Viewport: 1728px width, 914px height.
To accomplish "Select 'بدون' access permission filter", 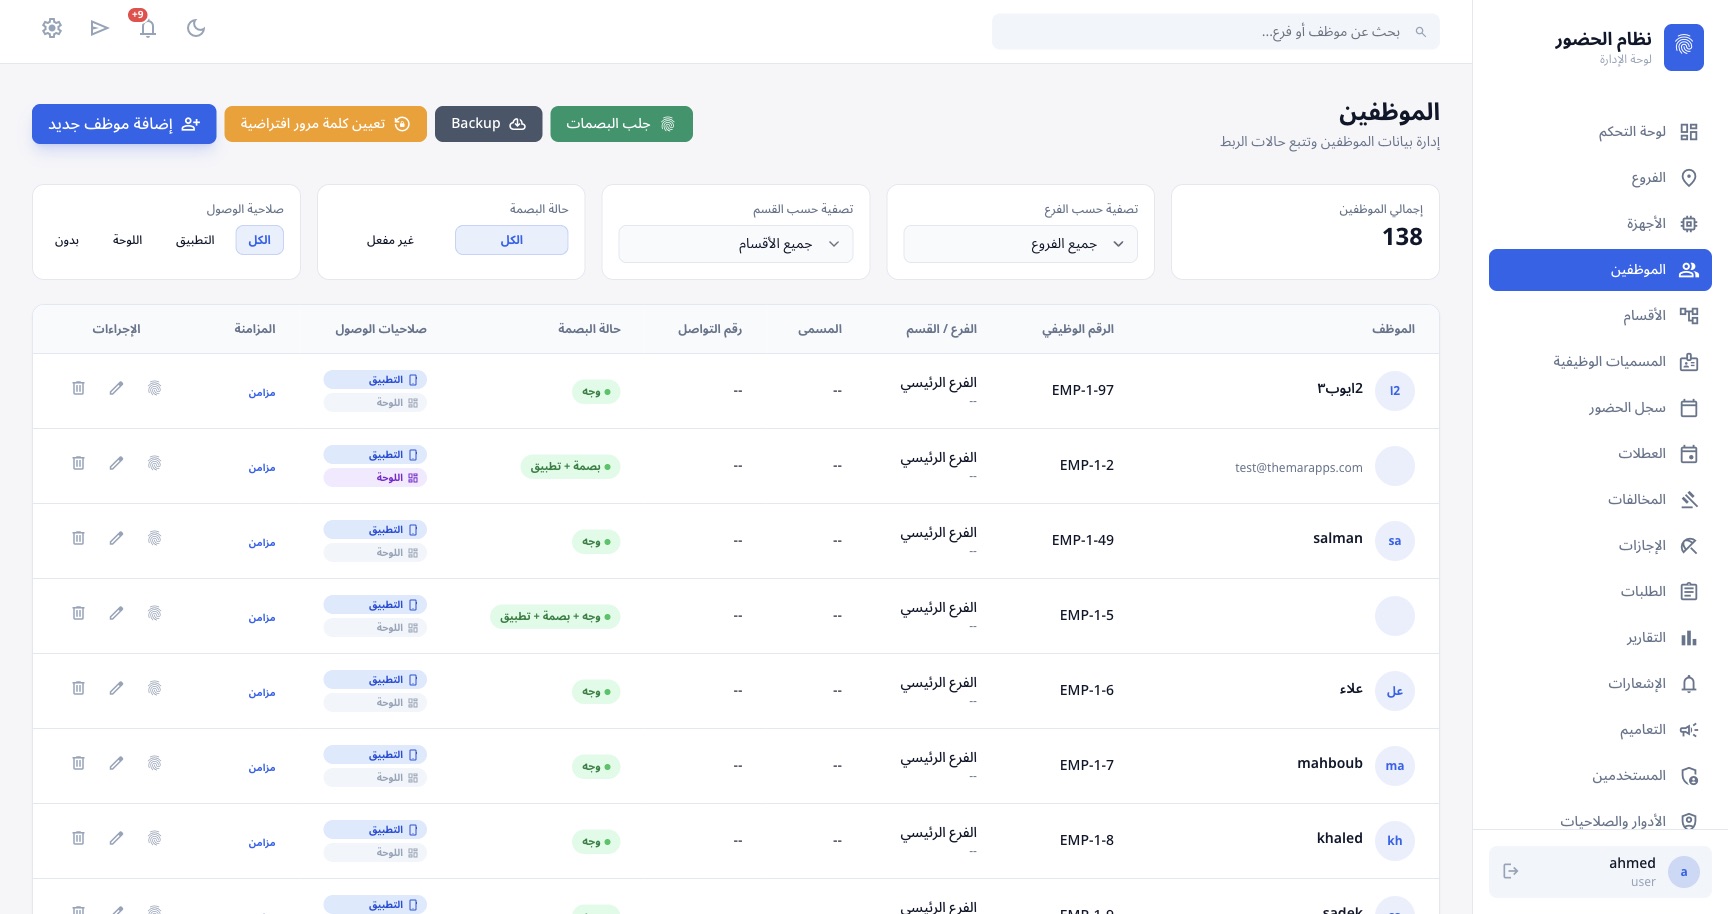I will pyautogui.click(x=67, y=240).
